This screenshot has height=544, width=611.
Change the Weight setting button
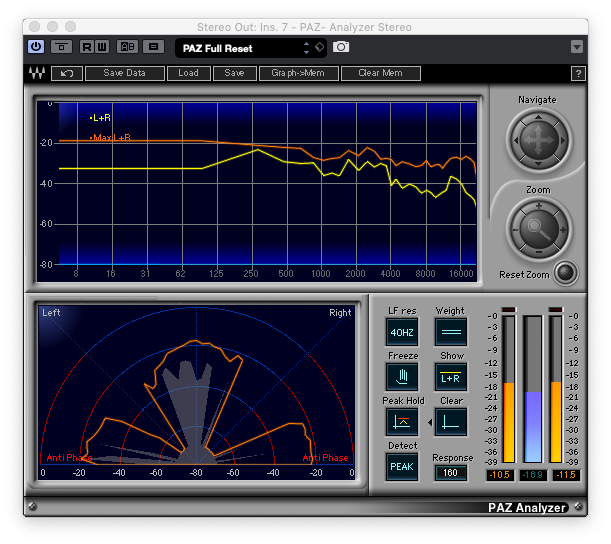coord(451,332)
